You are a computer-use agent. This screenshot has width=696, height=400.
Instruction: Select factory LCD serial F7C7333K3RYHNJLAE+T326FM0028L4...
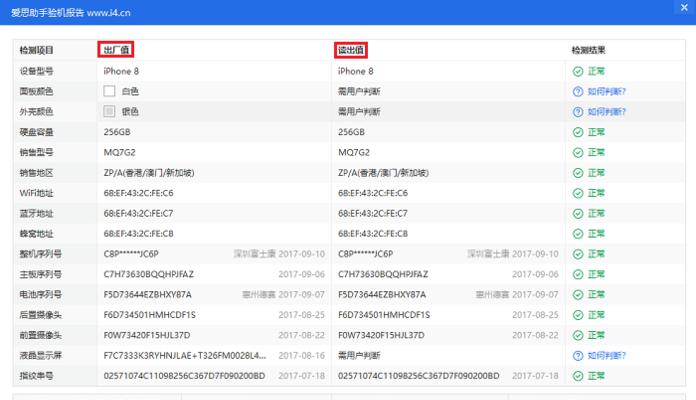[x=185, y=355]
